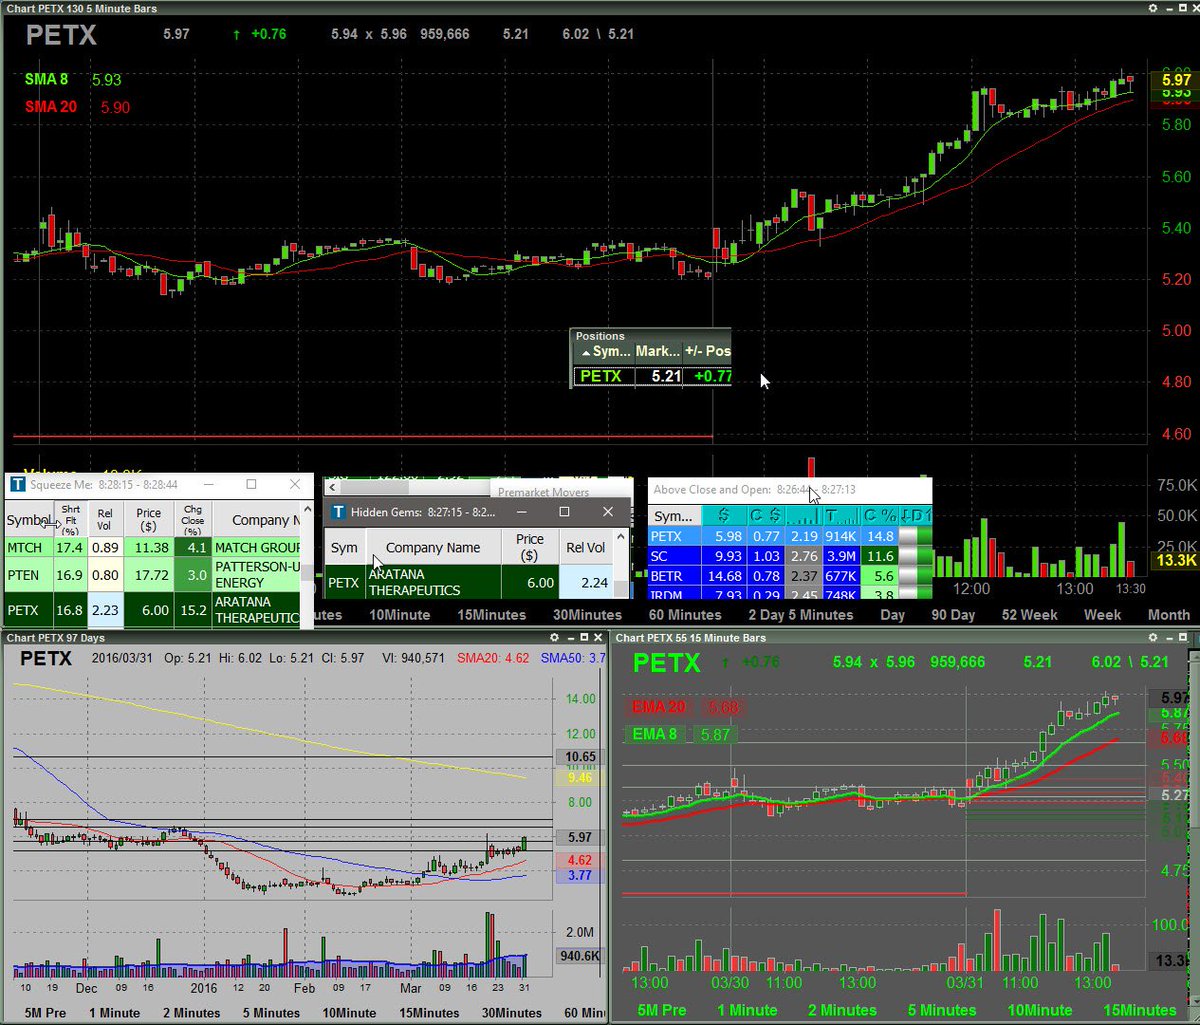Select SC row in Above Close and Open

tap(790, 555)
